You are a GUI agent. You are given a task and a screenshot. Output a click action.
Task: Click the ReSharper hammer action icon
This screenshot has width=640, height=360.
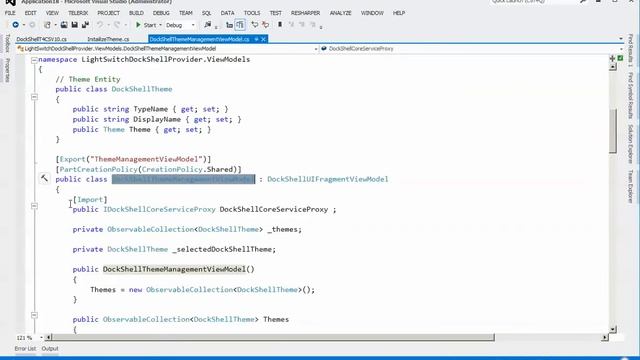click(44, 178)
